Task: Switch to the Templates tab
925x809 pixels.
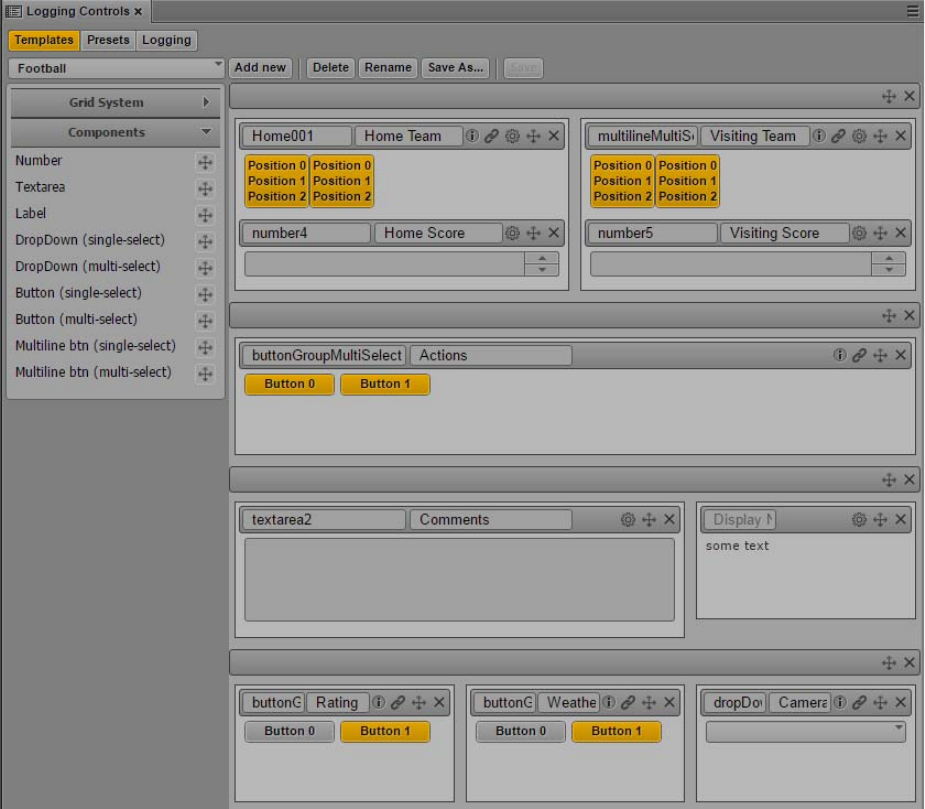Action: click(x=44, y=40)
